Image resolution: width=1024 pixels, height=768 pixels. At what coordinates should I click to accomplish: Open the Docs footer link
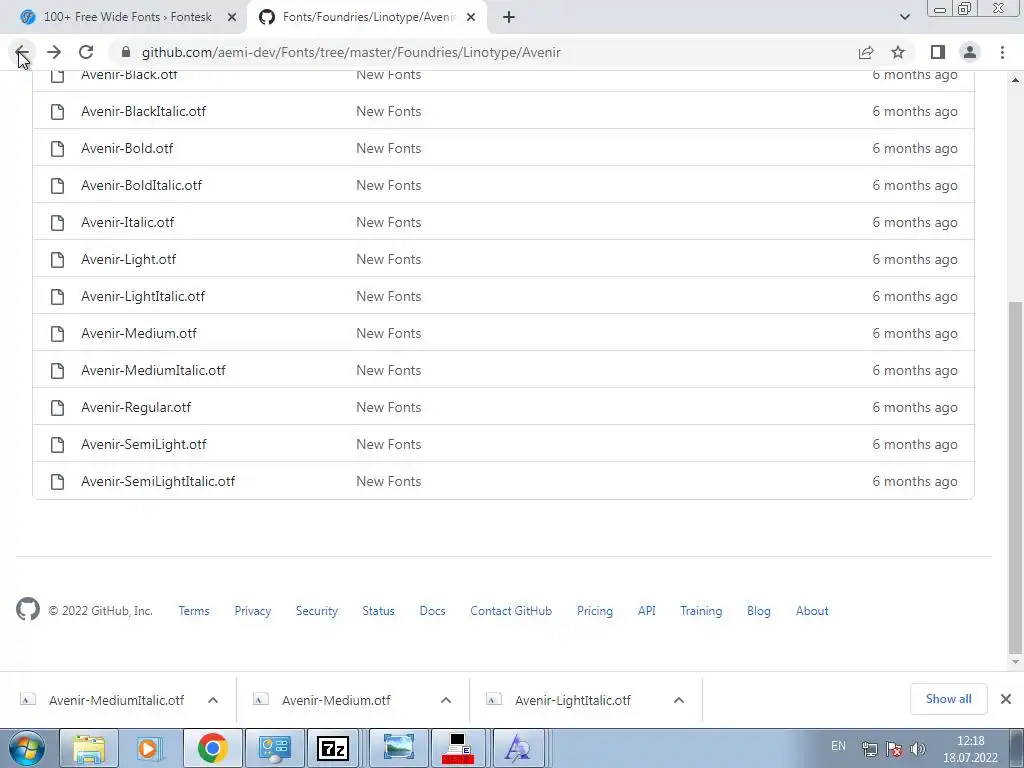coord(432,611)
